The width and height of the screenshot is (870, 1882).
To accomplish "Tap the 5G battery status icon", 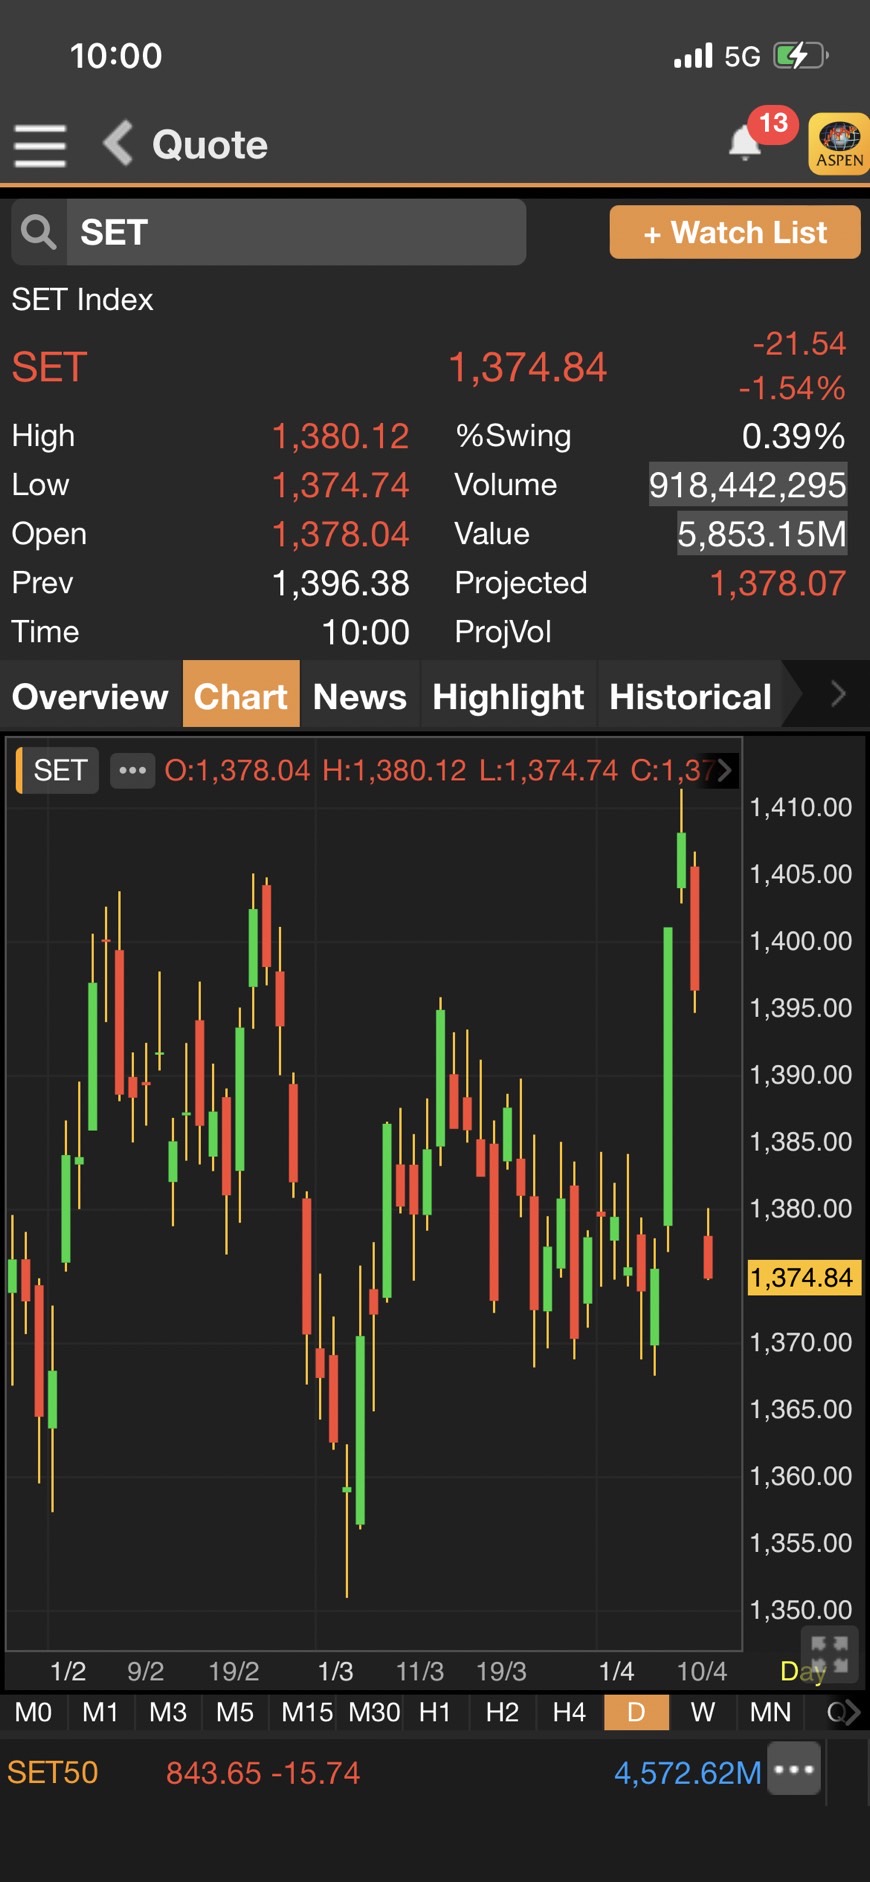I will (802, 55).
